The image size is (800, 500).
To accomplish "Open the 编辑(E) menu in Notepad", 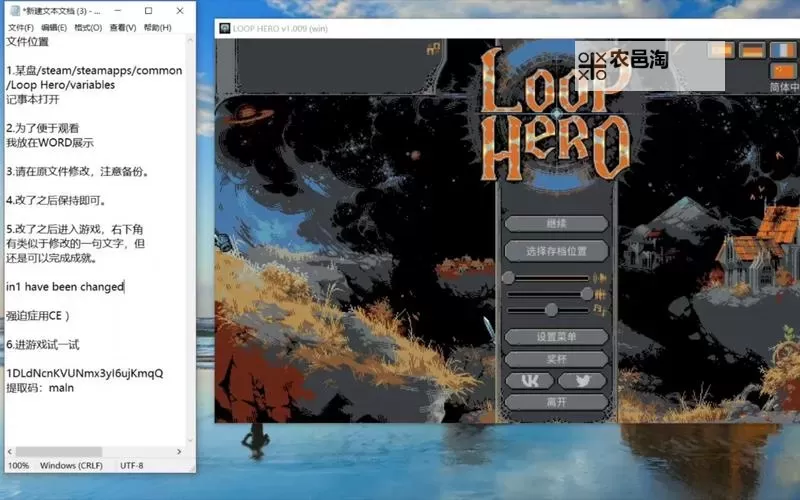I will pyautogui.click(x=54, y=28).
